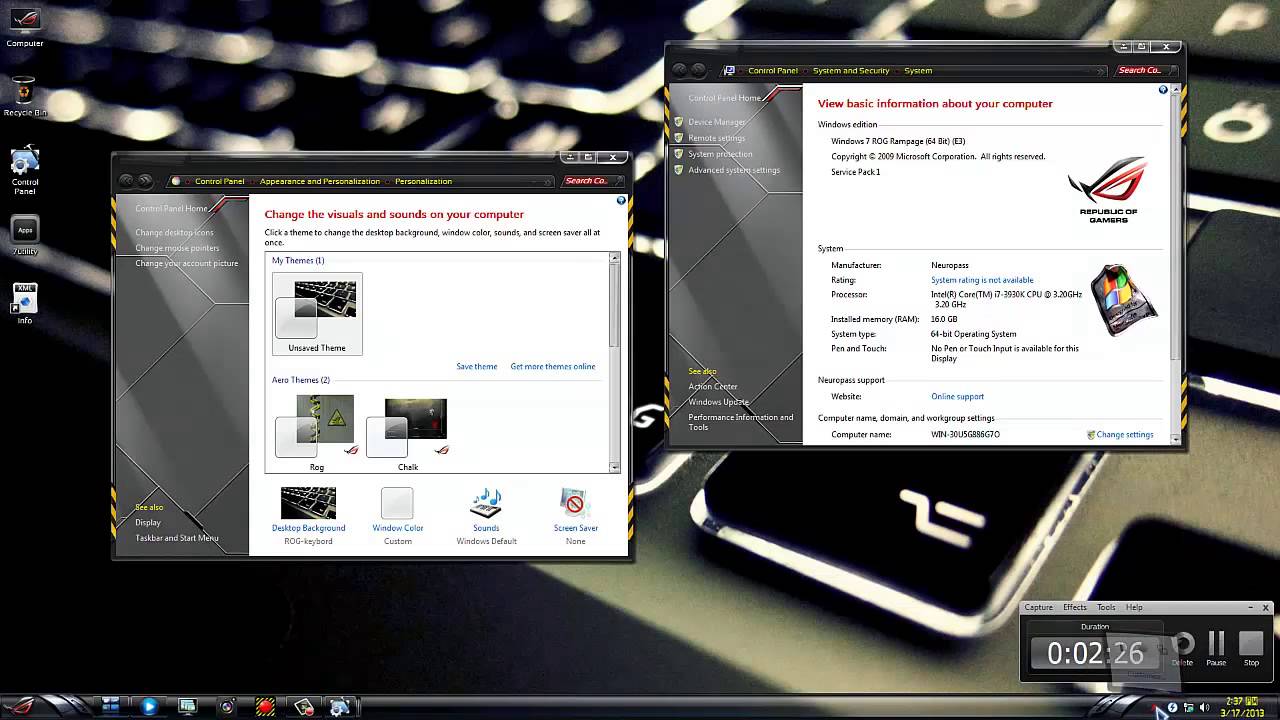1280x720 pixels.
Task: Click the Save theme link
Action: pos(477,366)
